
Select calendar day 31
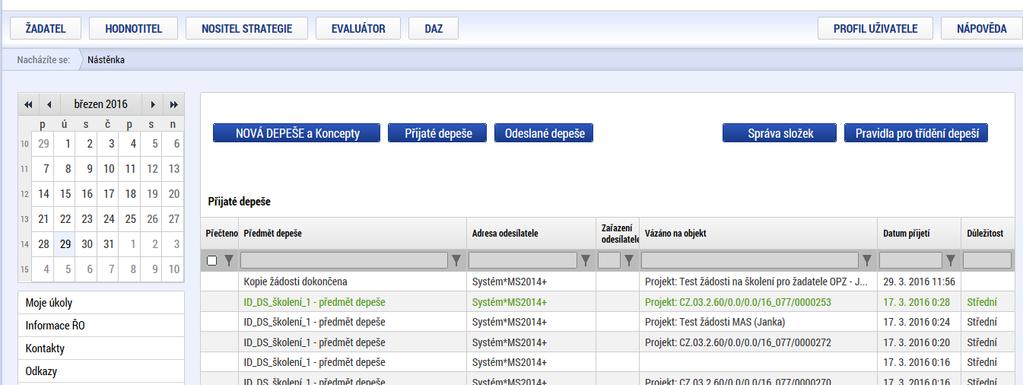(109, 244)
